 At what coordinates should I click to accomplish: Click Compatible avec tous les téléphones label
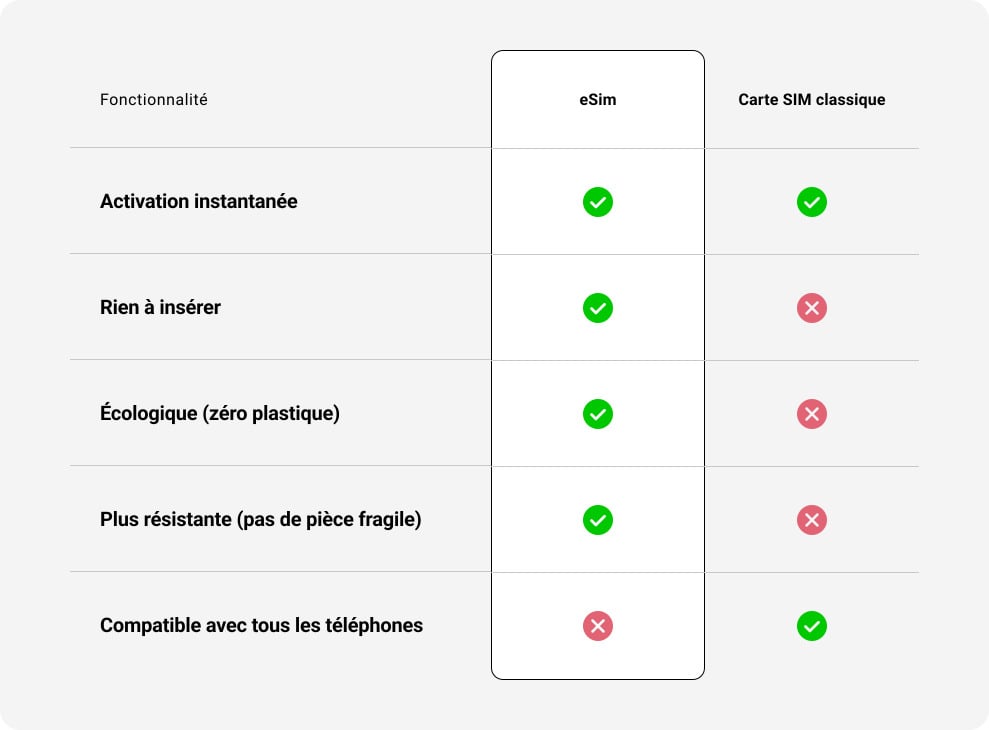pyautogui.click(x=261, y=626)
